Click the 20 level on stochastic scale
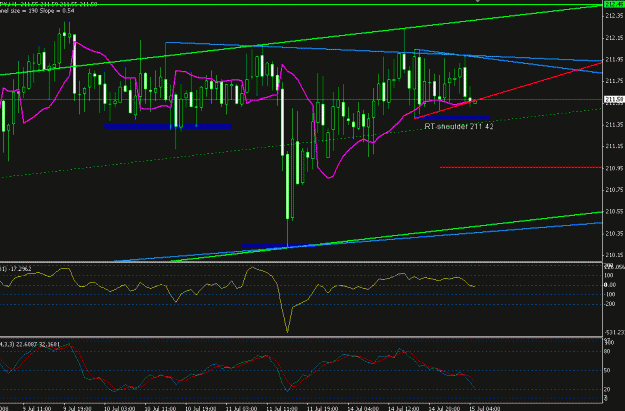Image resolution: width=625 pixels, height=411 pixels. pyautogui.click(x=607, y=389)
